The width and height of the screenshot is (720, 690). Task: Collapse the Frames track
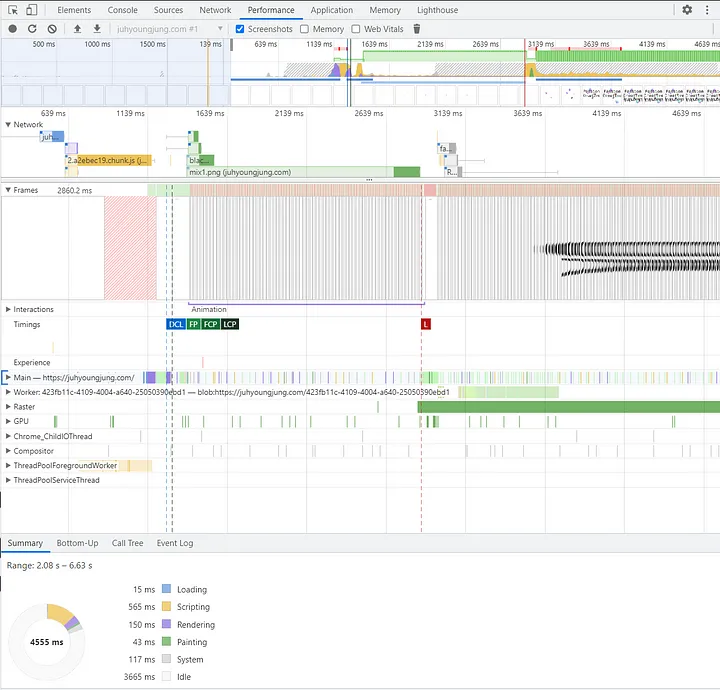[8, 190]
